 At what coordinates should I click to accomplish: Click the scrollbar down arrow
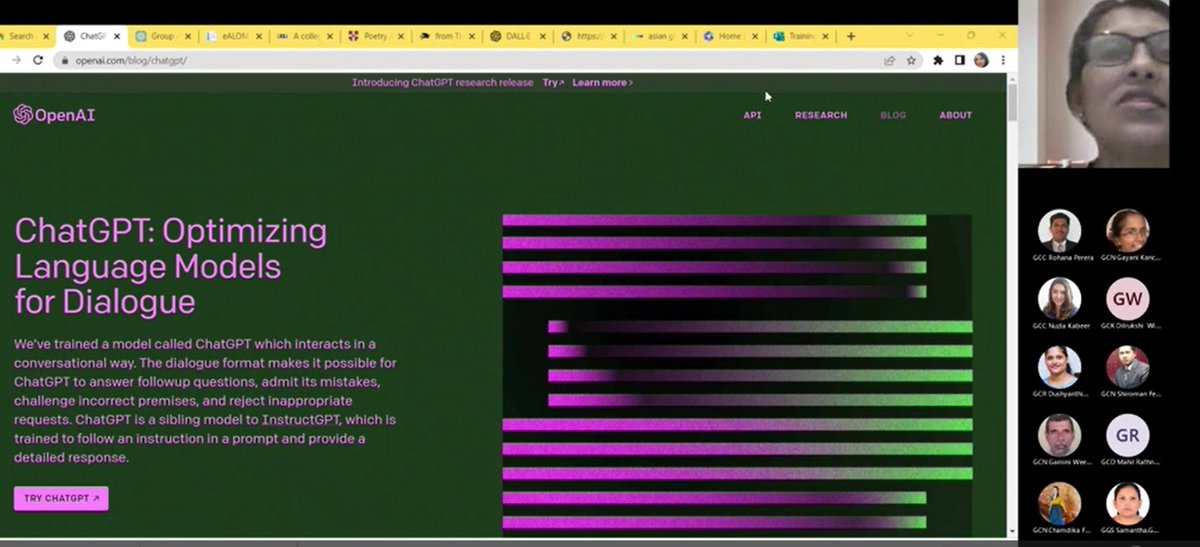[1012, 532]
